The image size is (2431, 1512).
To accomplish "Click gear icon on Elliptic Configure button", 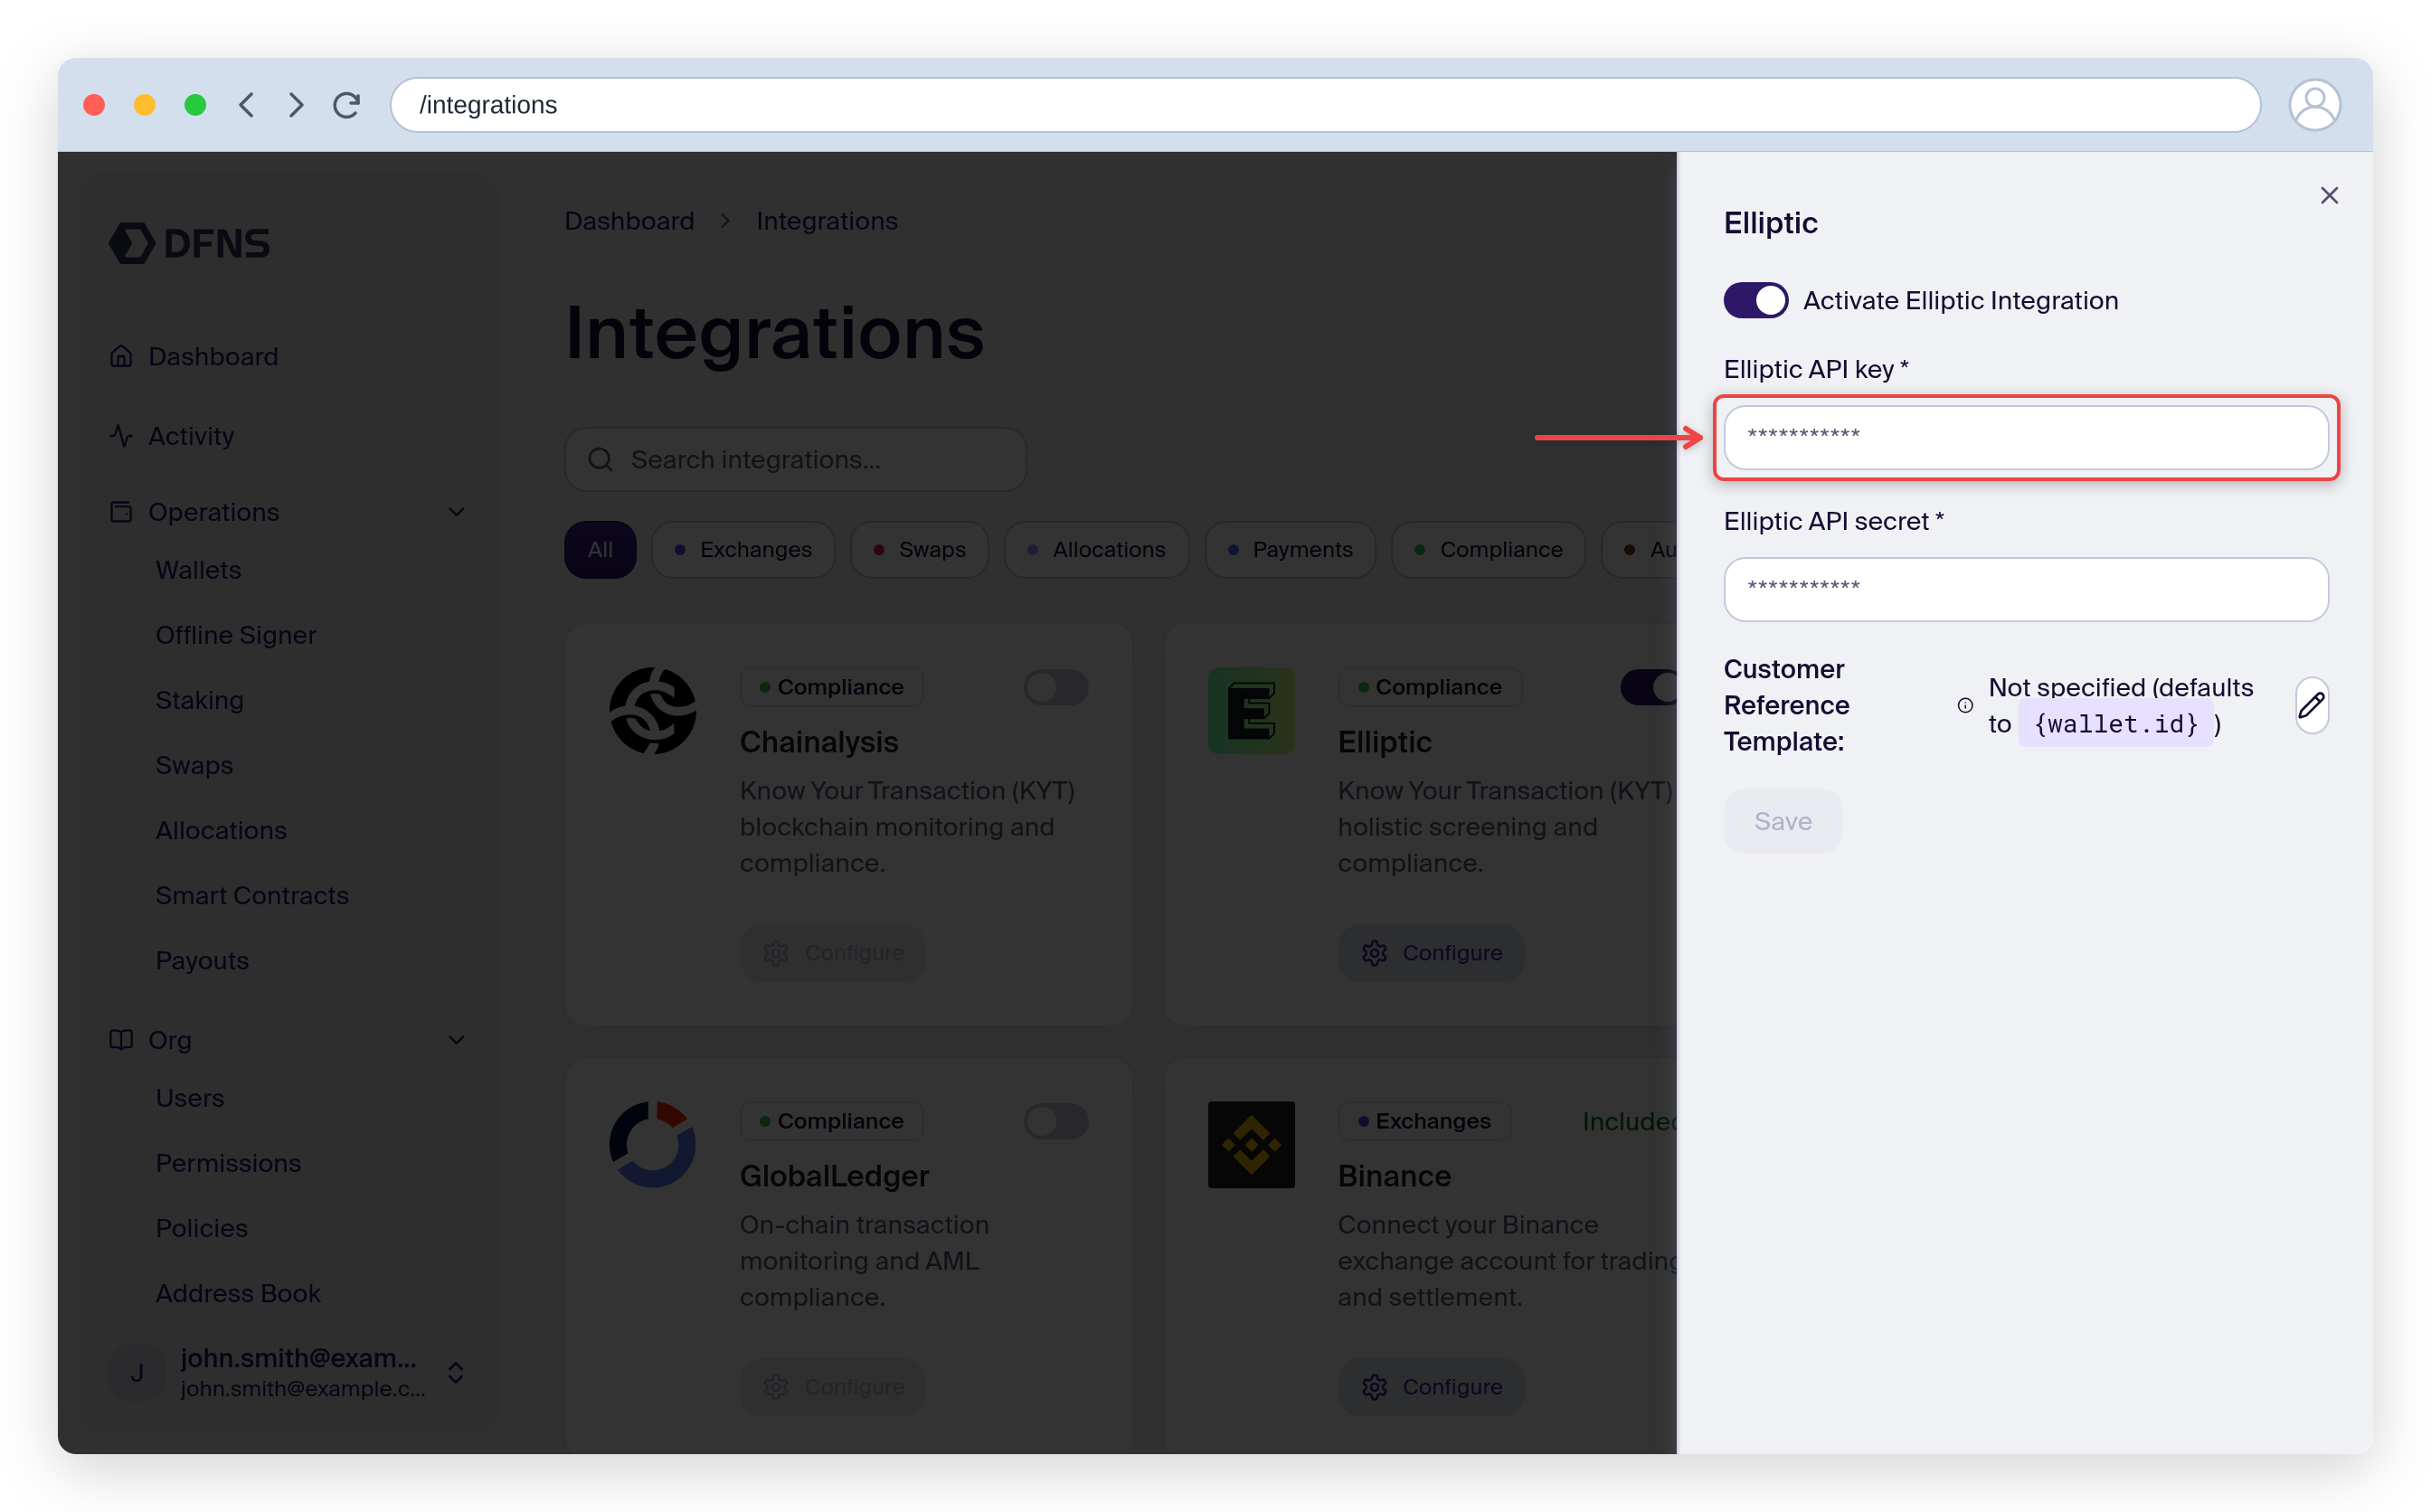I will click(x=1374, y=953).
